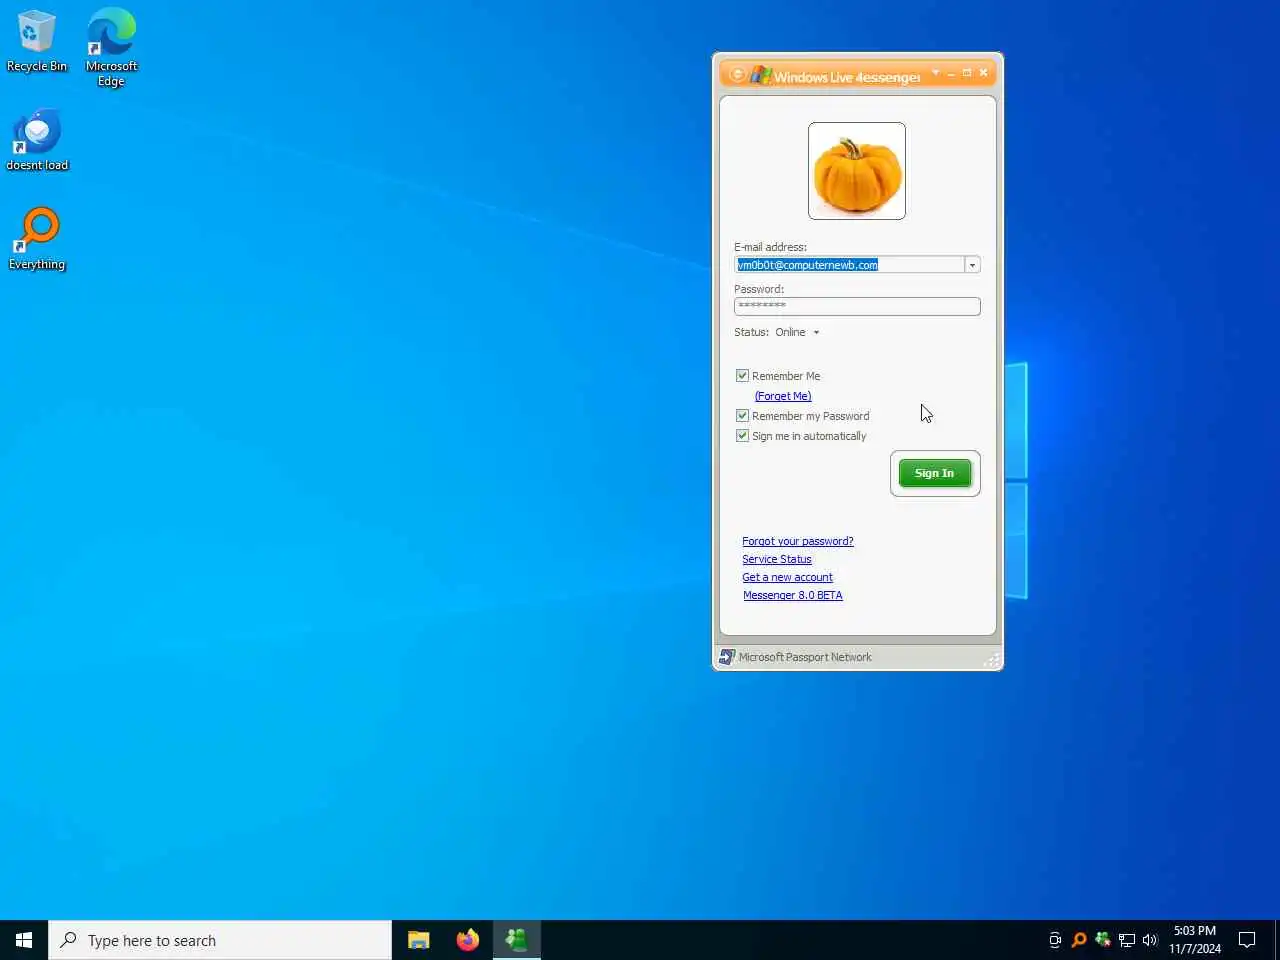Click the Messenger tray status icon
Viewport: 1280px width, 960px height.
click(1103, 940)
